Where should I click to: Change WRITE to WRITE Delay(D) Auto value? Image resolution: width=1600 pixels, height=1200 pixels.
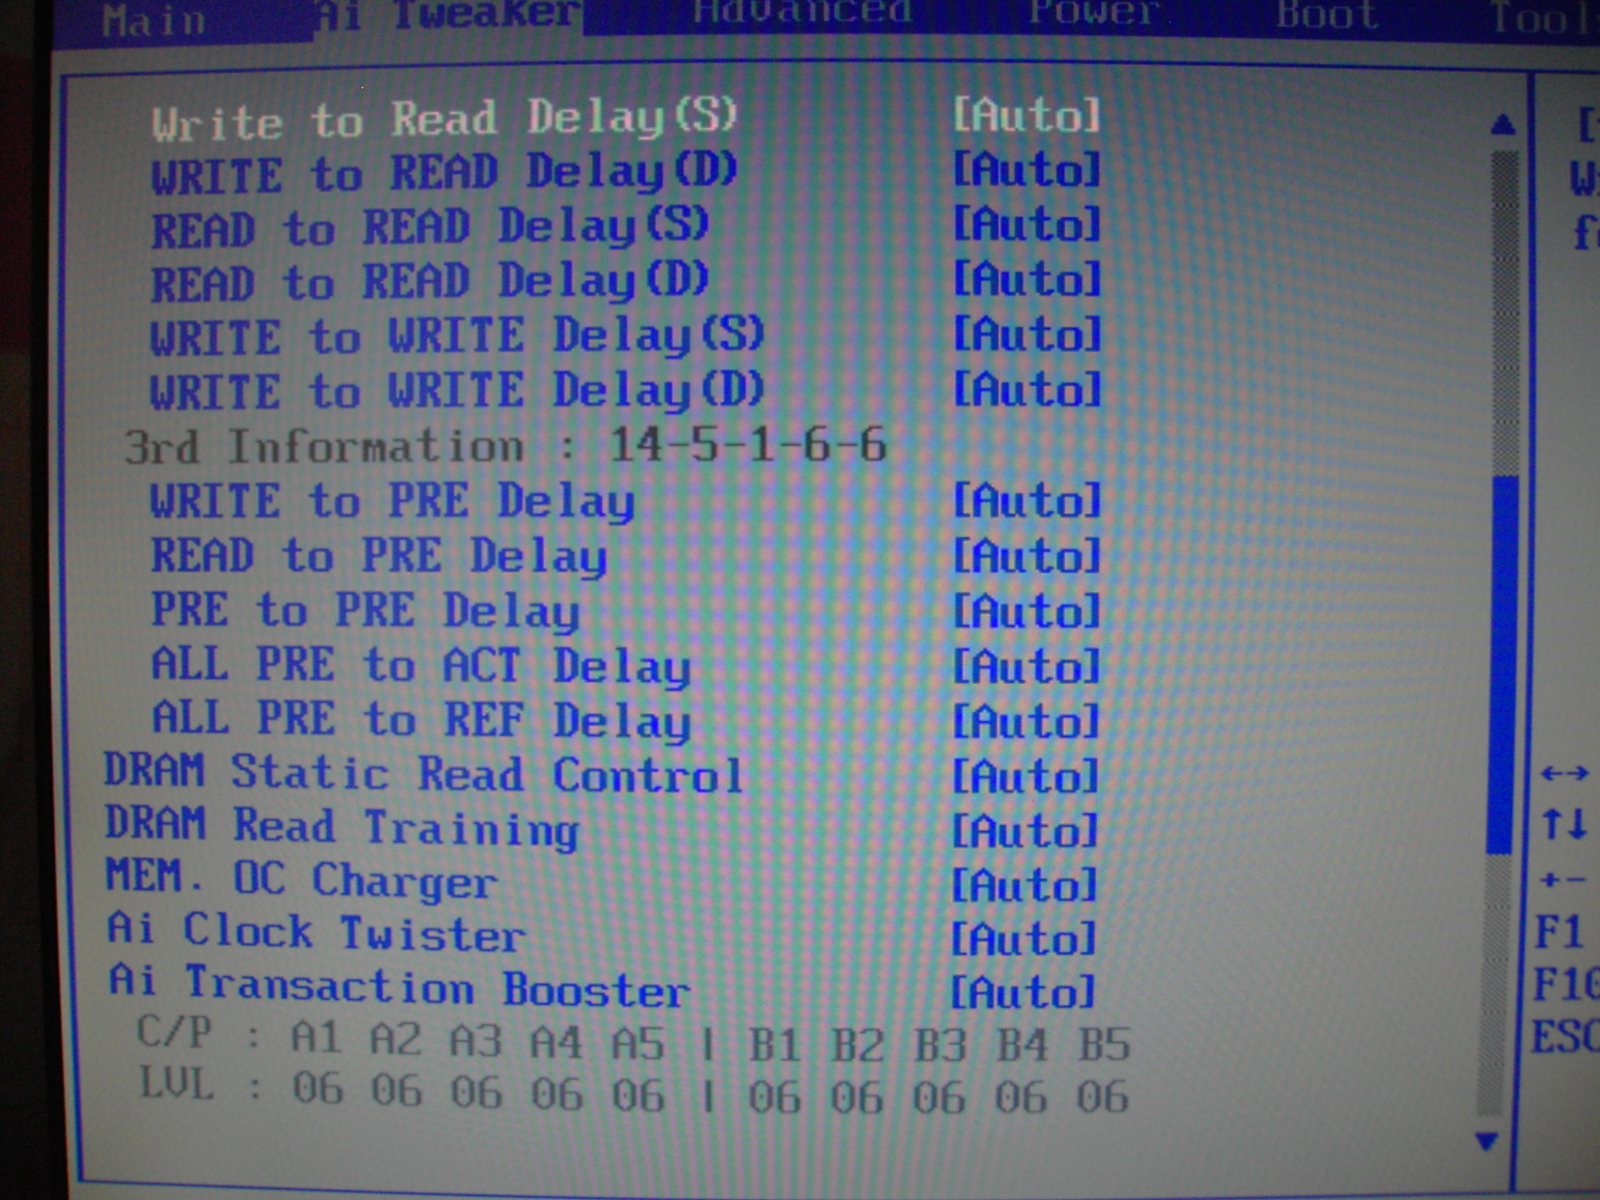pyautogui.click(x=1025, y=390)
